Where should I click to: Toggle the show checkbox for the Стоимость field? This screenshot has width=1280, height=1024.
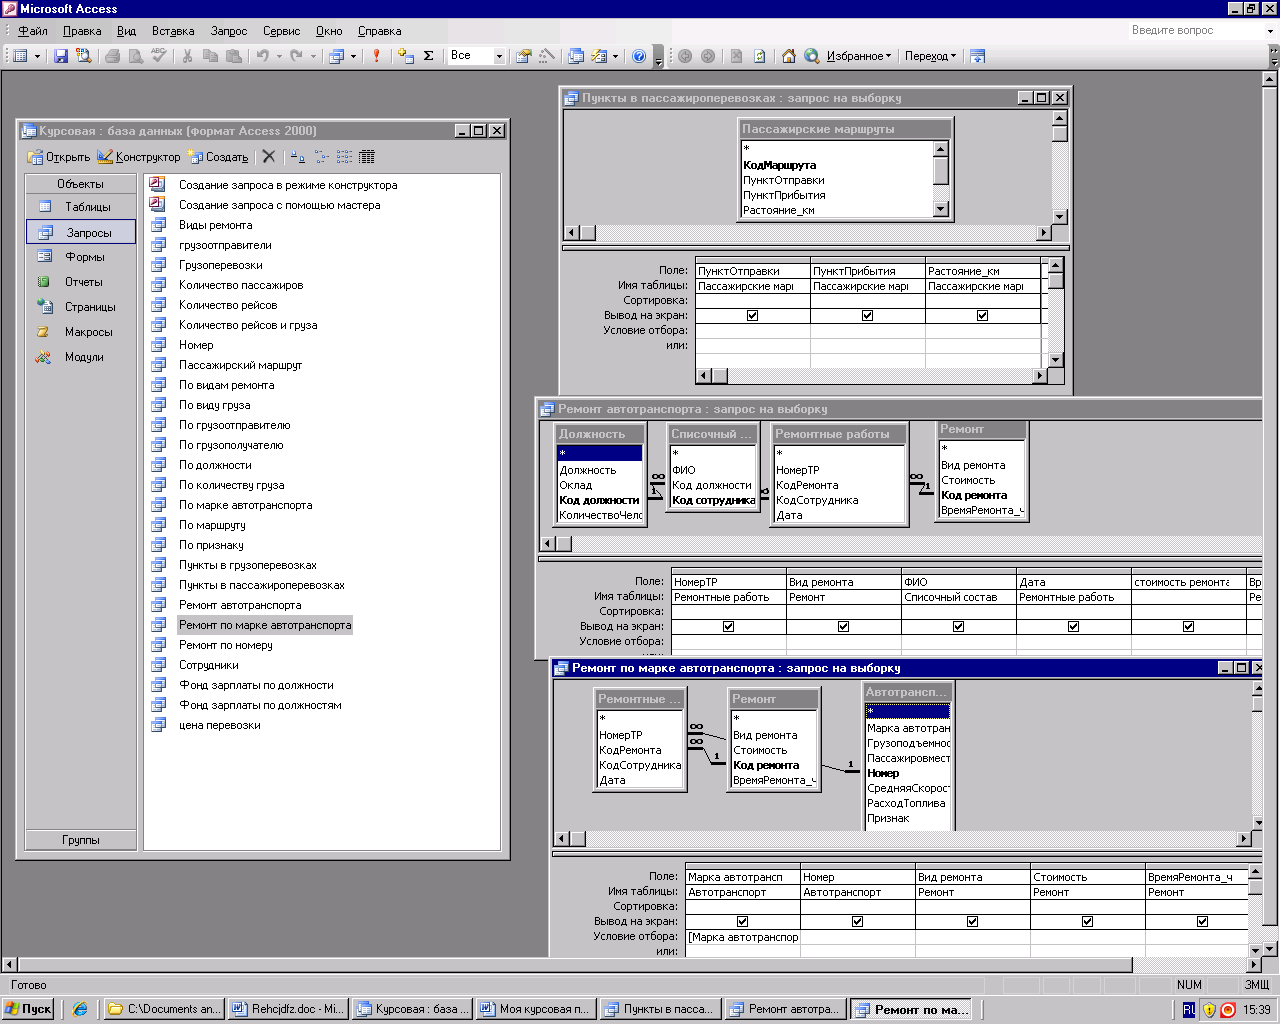pyautogui.click(x=1087, y=922)
